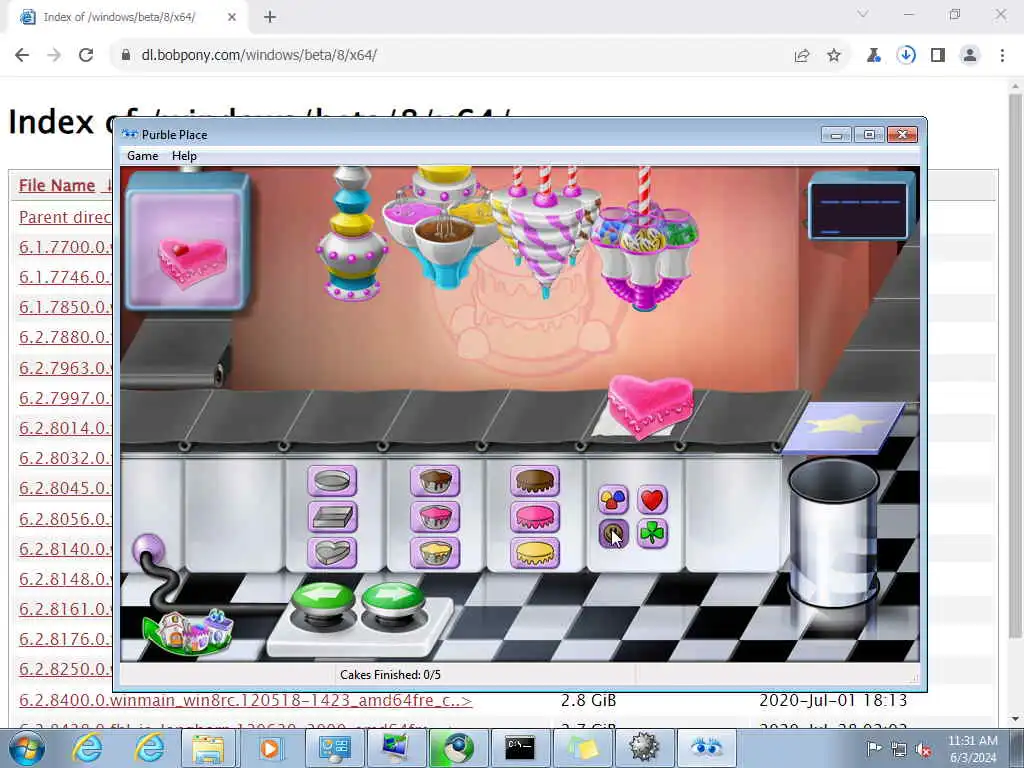This screenshot has height=768, width=1024.
Task: Click the Purble Place eyes taskbar icon
Action: pyautogui.click(x=706, y=748)
